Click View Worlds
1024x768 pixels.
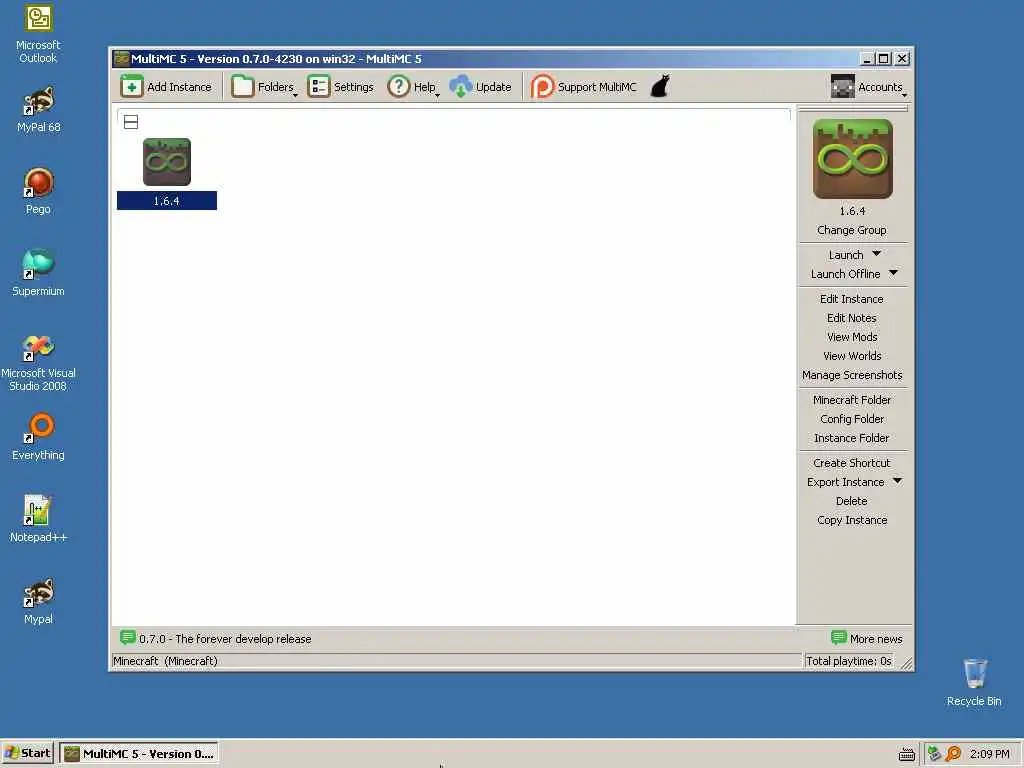coord(852,355)
